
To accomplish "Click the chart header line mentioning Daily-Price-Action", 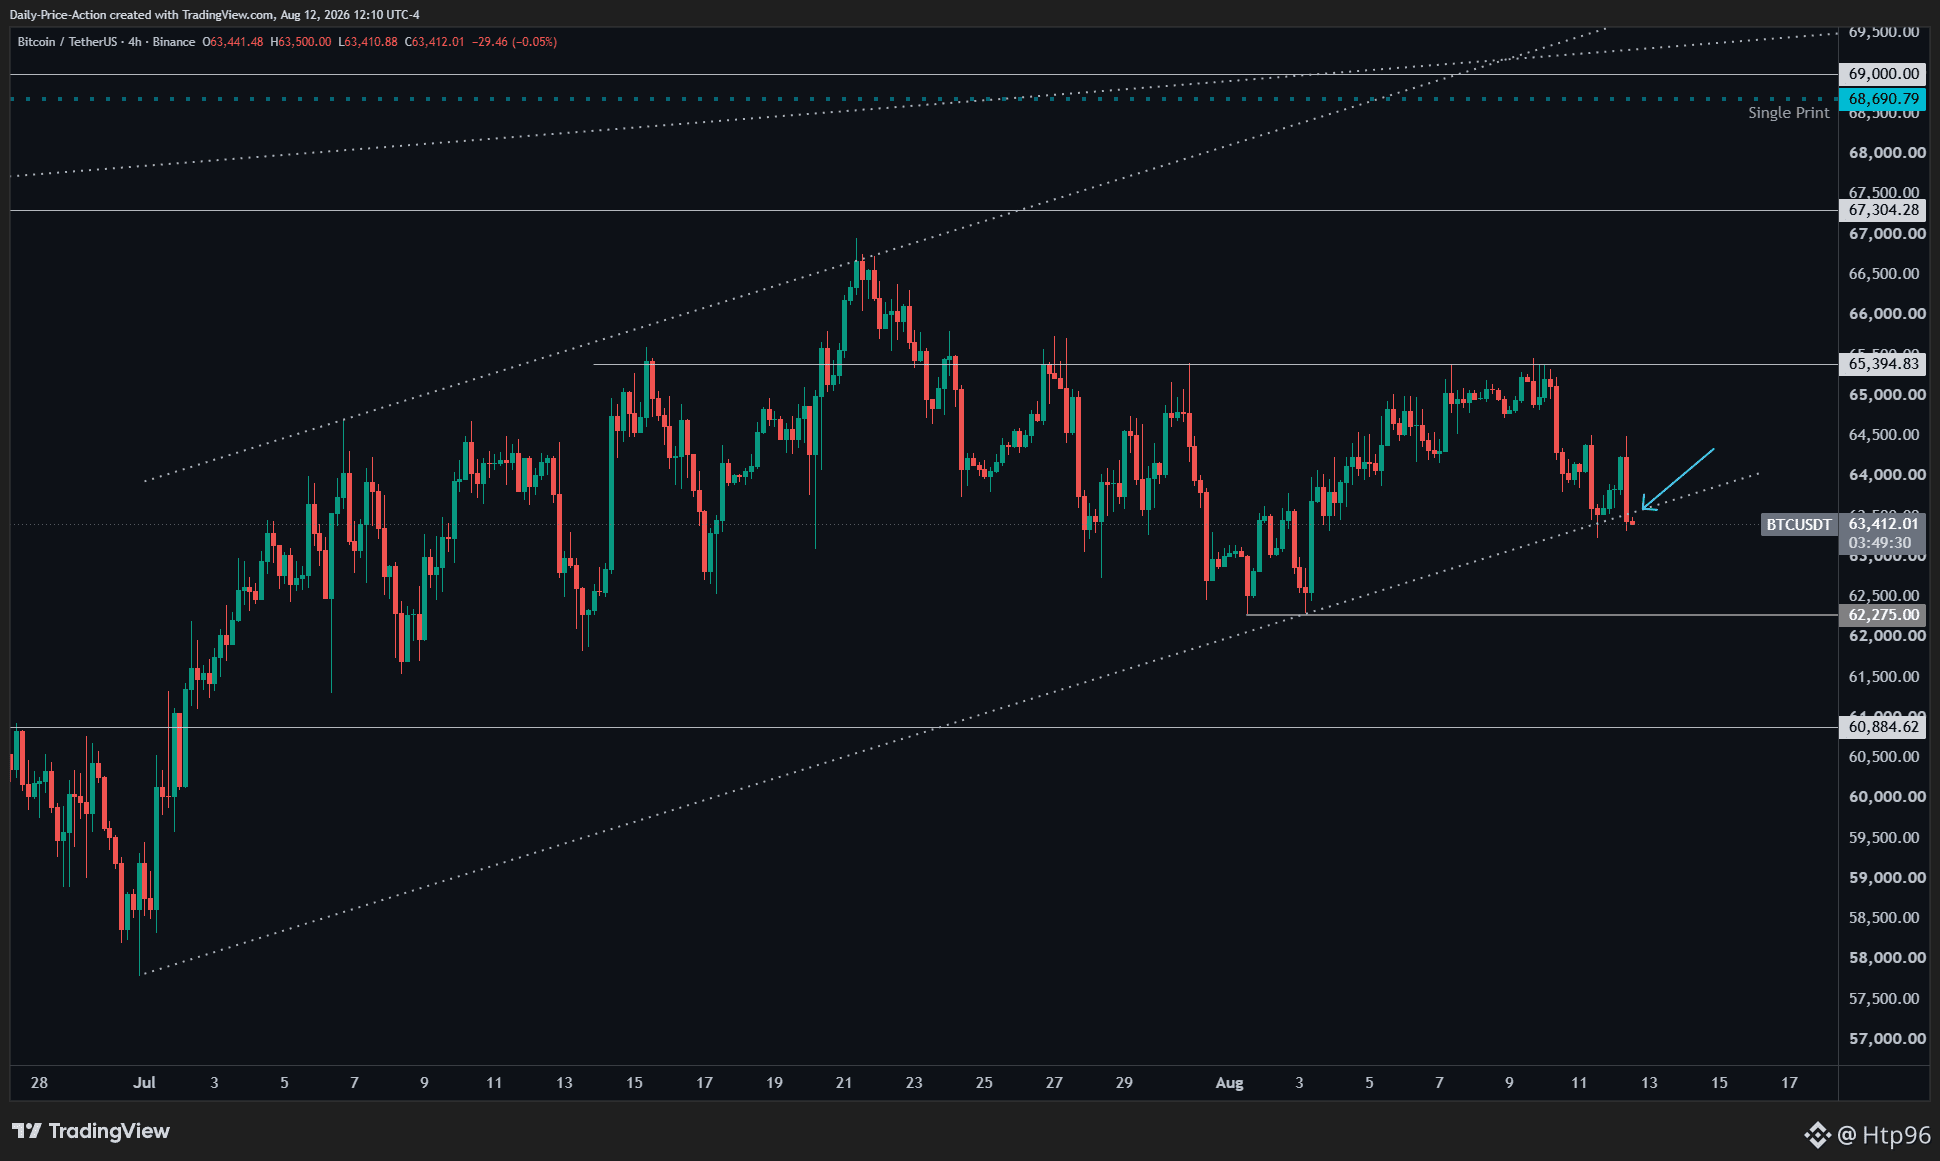I will tap(214, 15).
